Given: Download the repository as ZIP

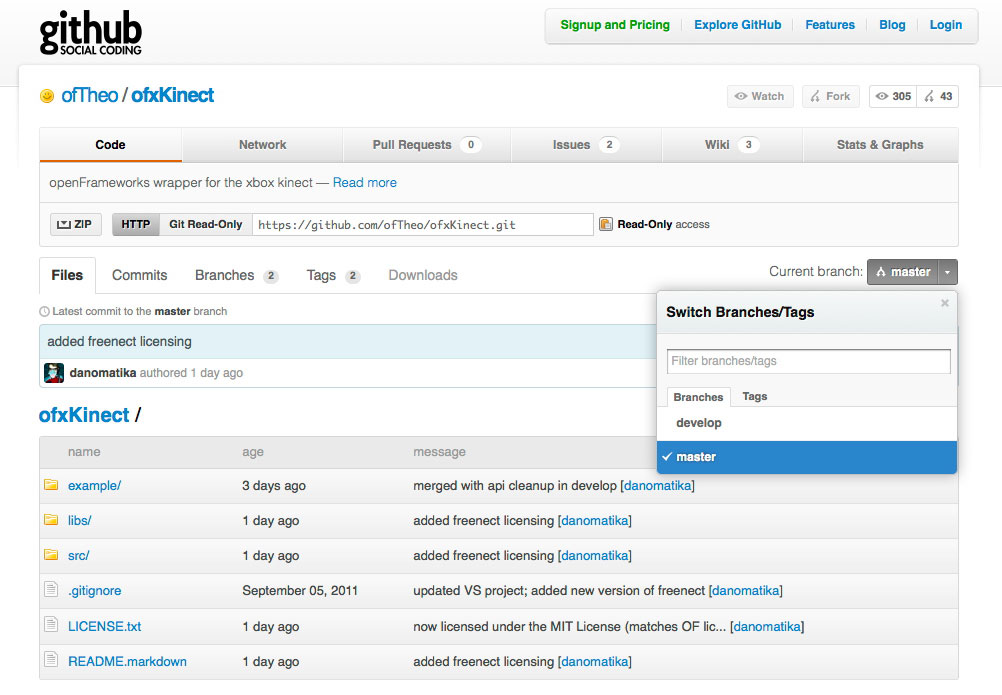Looking at the screenshot, I should [x=75, y=224].
